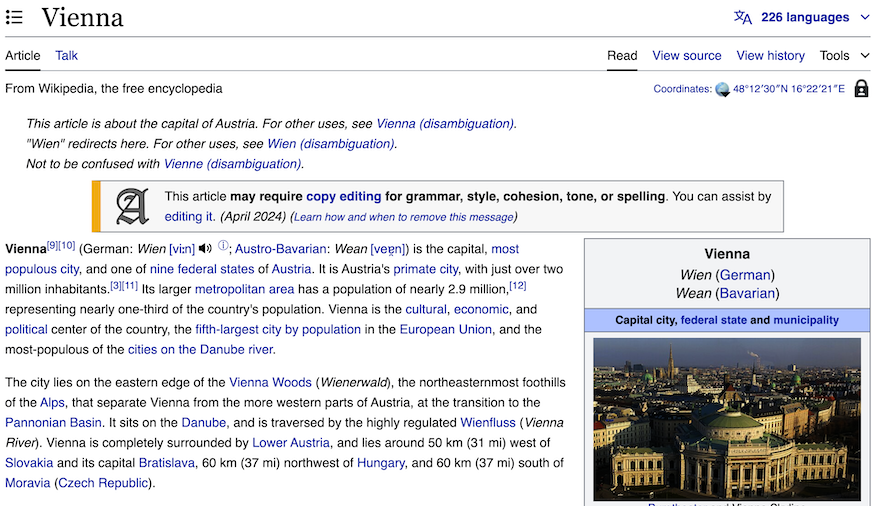Open 'Learn how and when to remove this message'
Screen dimensions: 875x506
(403, 217)
